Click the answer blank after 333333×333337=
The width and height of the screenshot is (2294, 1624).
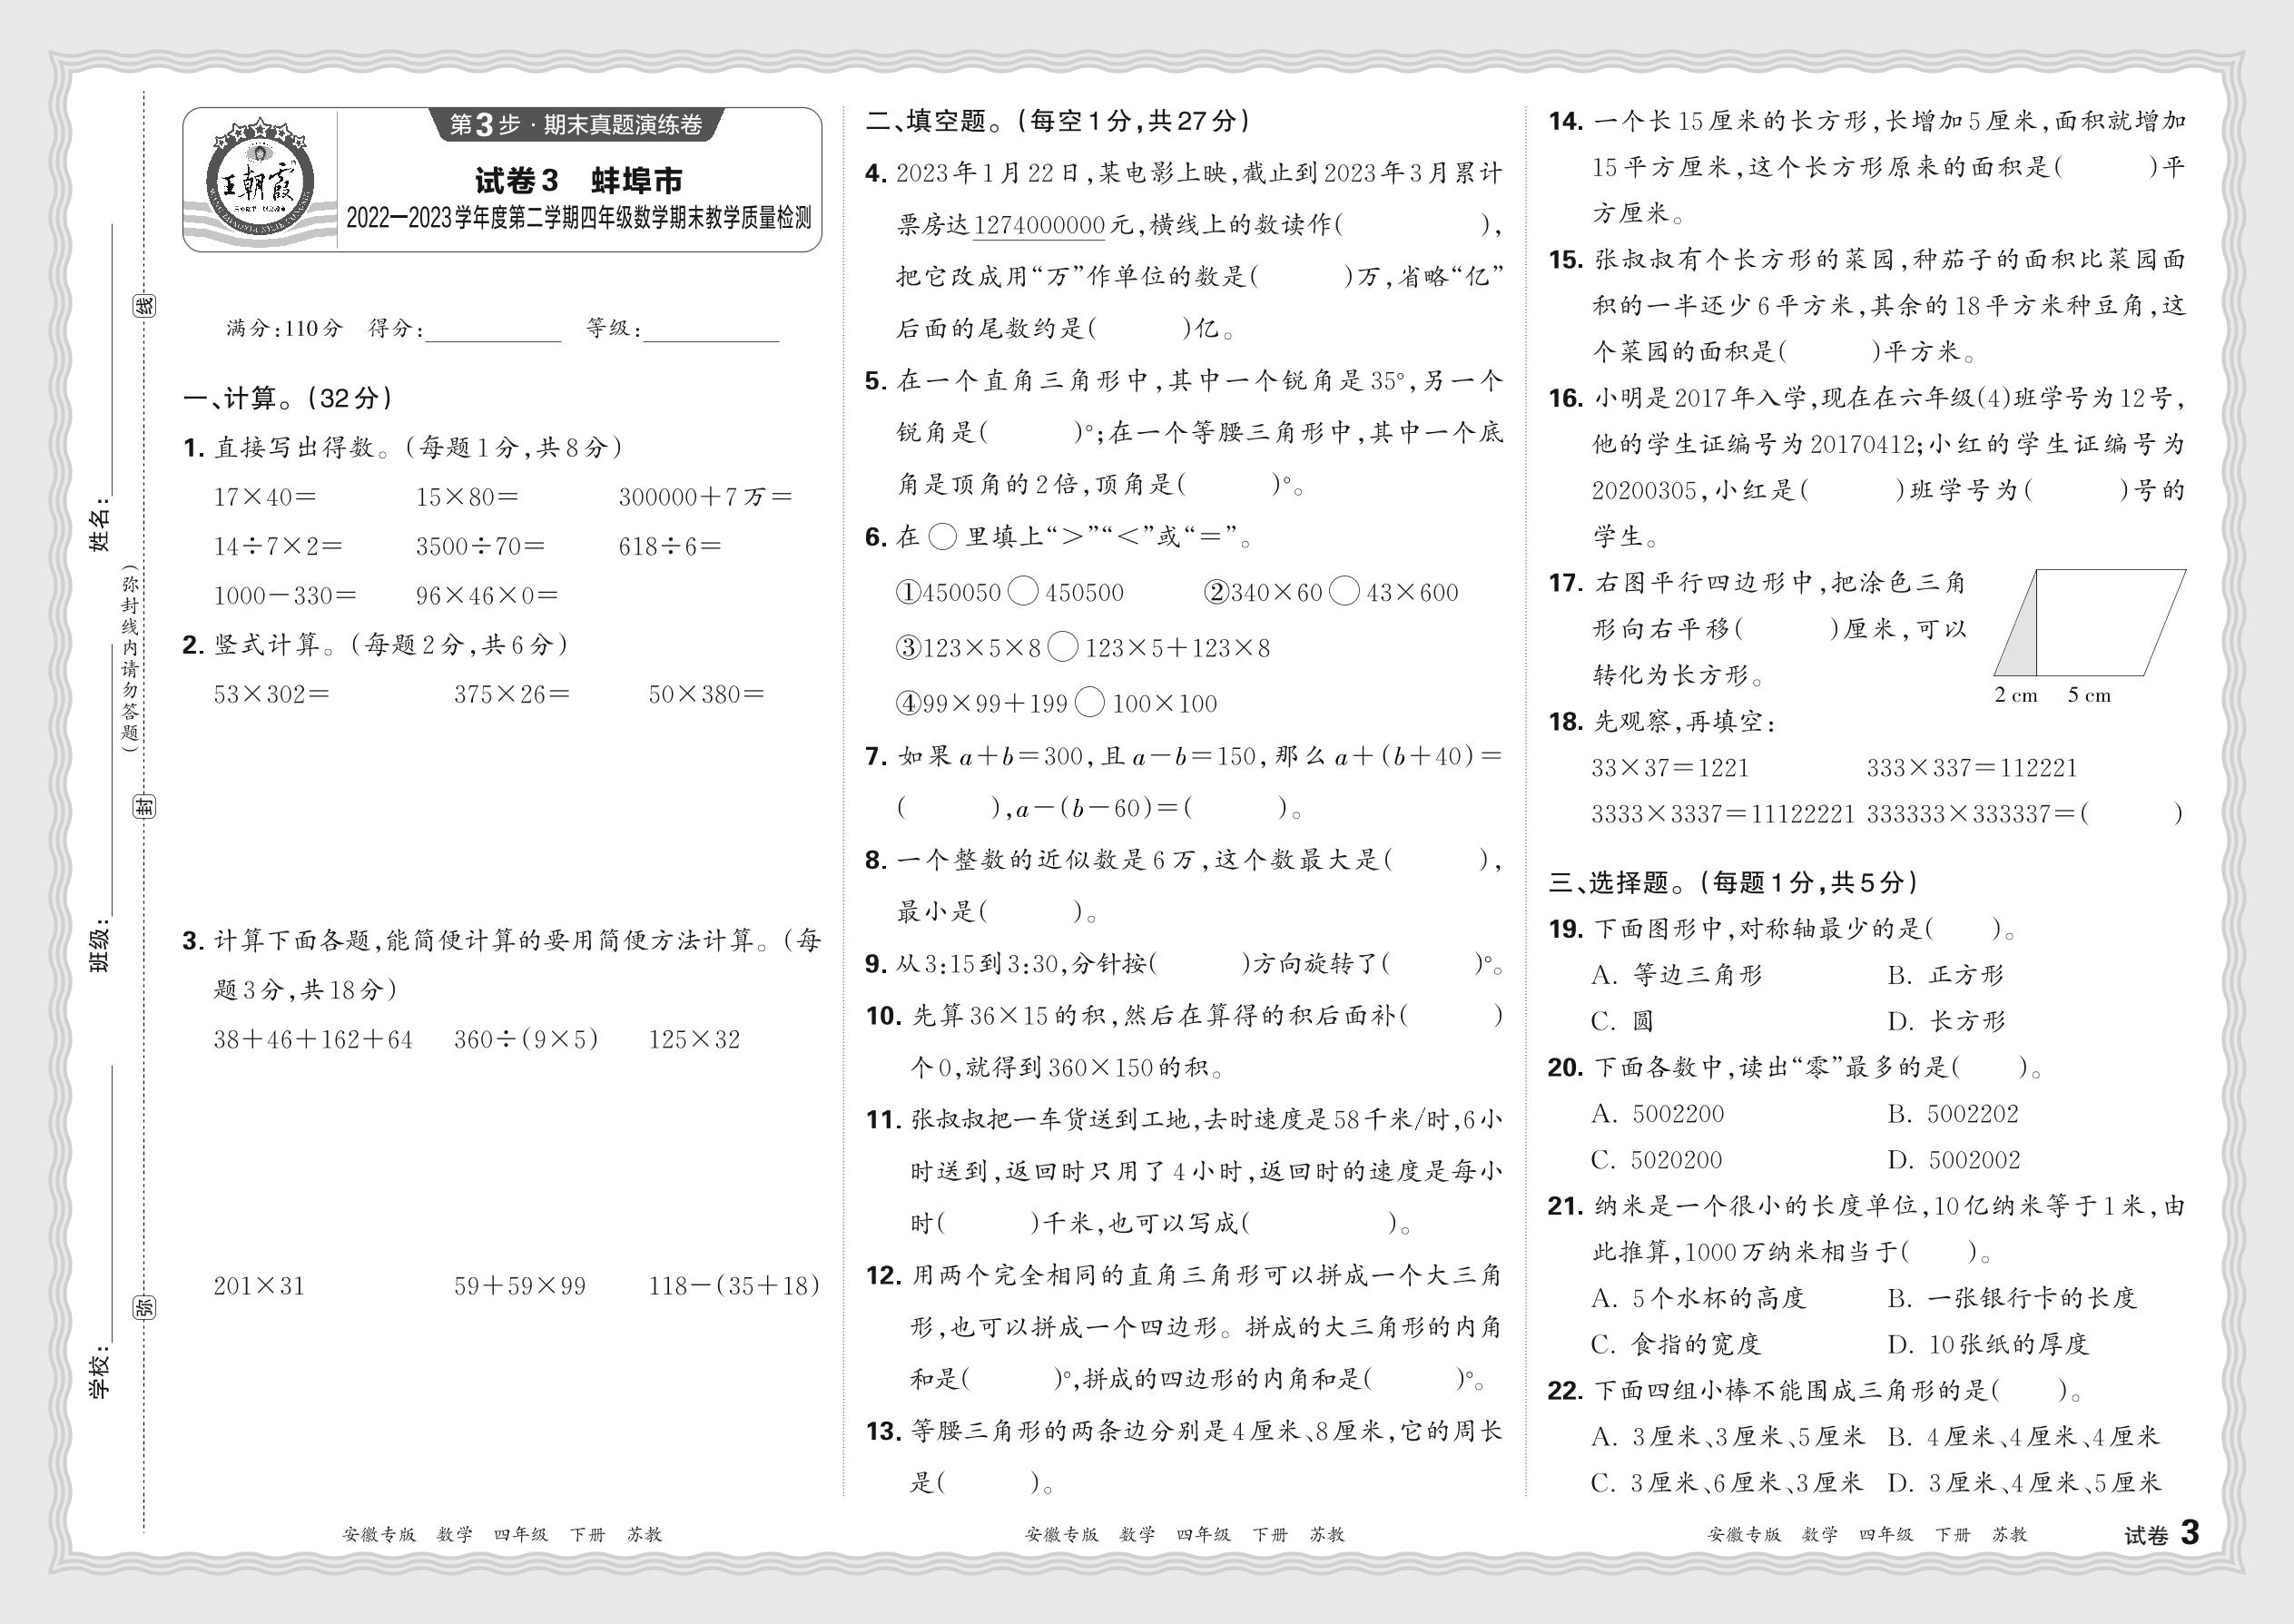[x=2130, y=814]
